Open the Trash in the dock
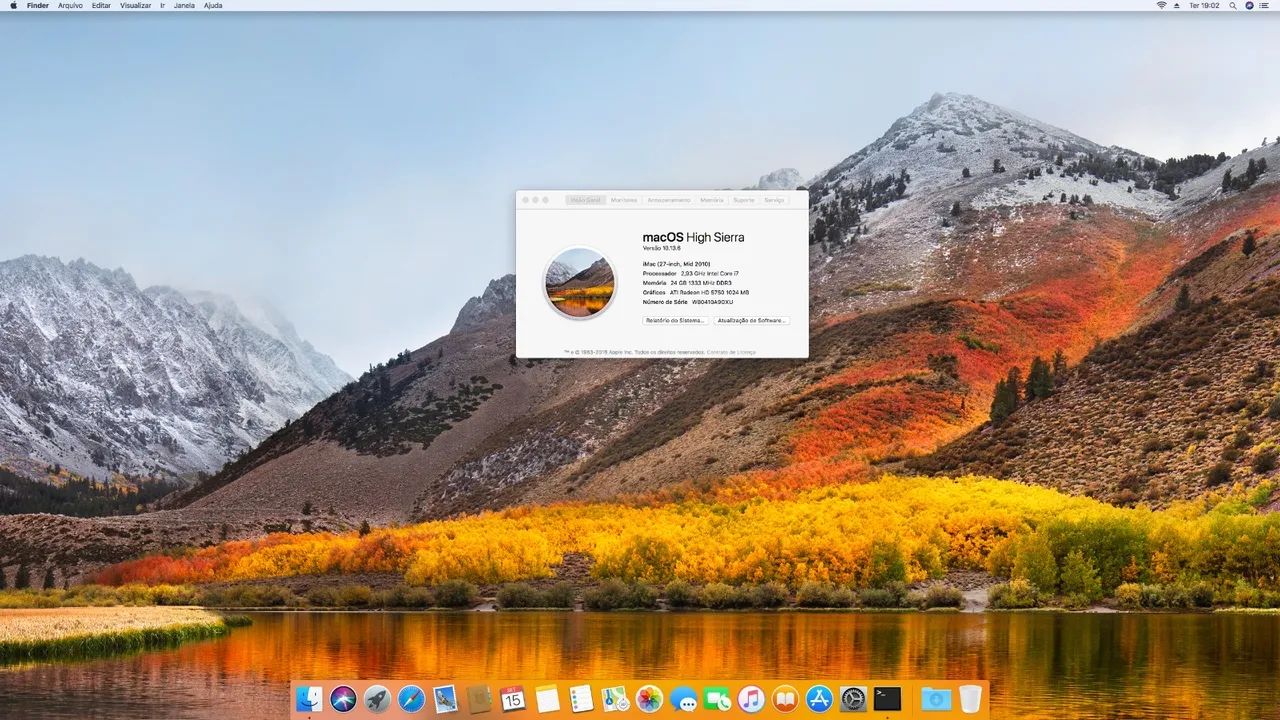1280x720 pixels. coord(970,699)
